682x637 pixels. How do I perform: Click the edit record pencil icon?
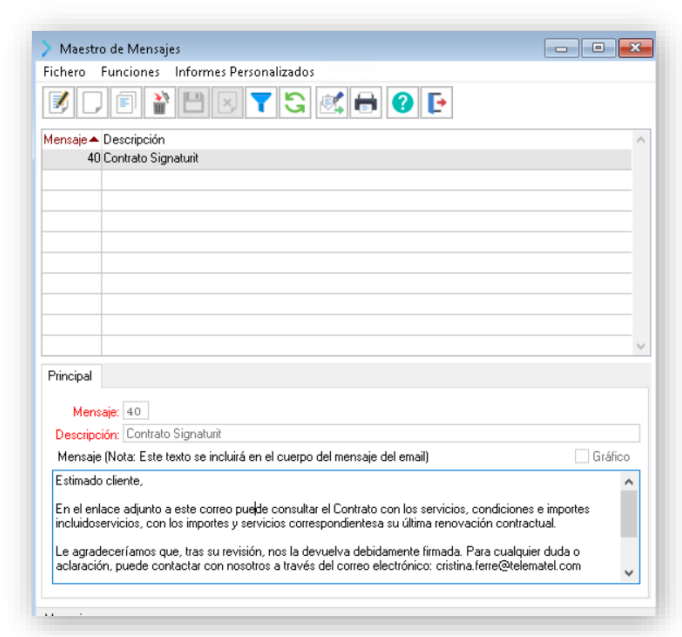pos(58,103)
